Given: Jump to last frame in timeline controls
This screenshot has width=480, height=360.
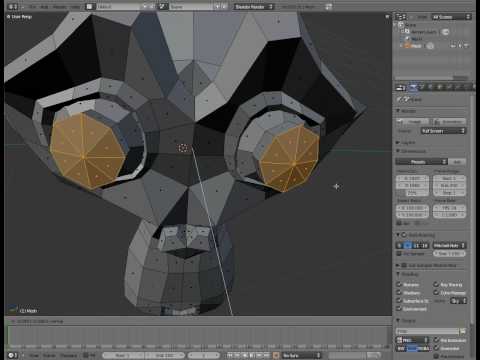Looking at the screenshot, I should 266,355.
